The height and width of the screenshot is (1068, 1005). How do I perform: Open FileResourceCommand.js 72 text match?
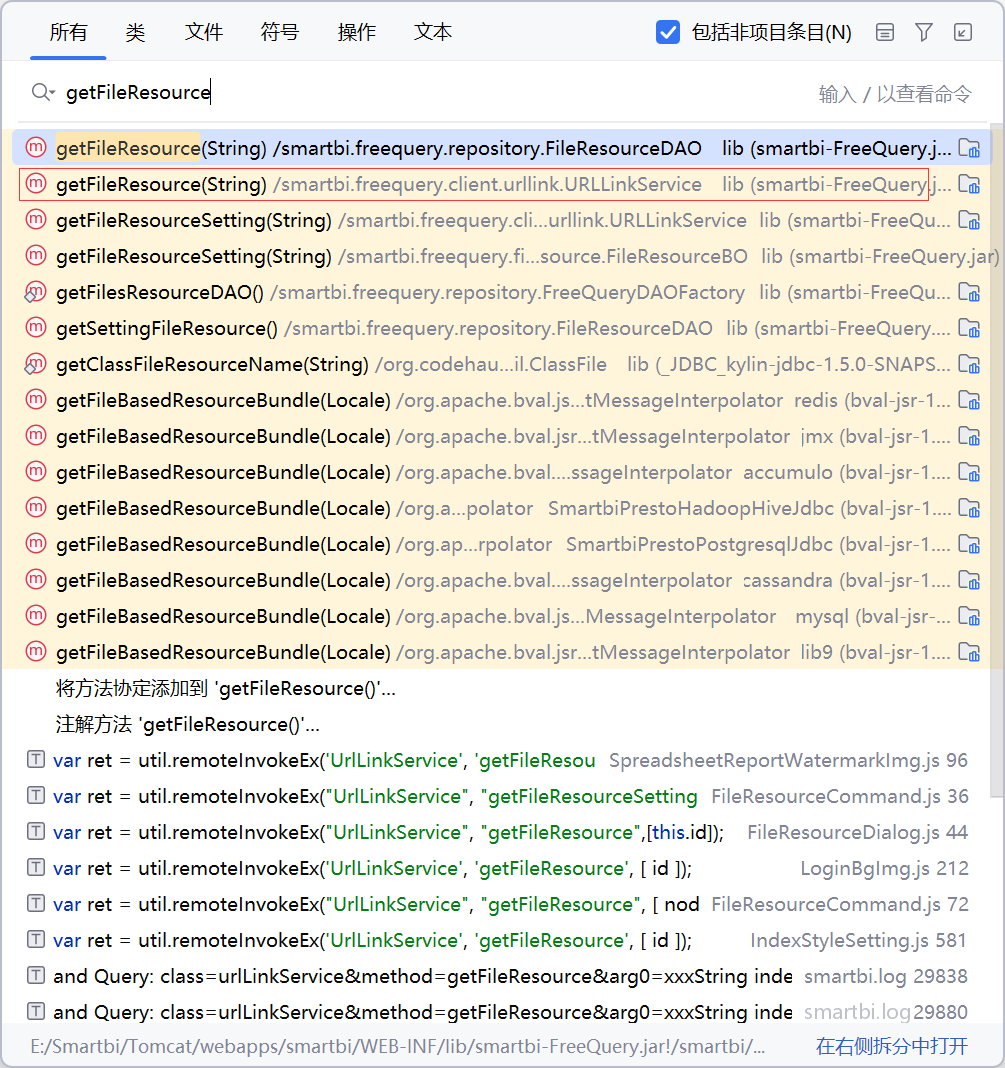click(500, 905)
